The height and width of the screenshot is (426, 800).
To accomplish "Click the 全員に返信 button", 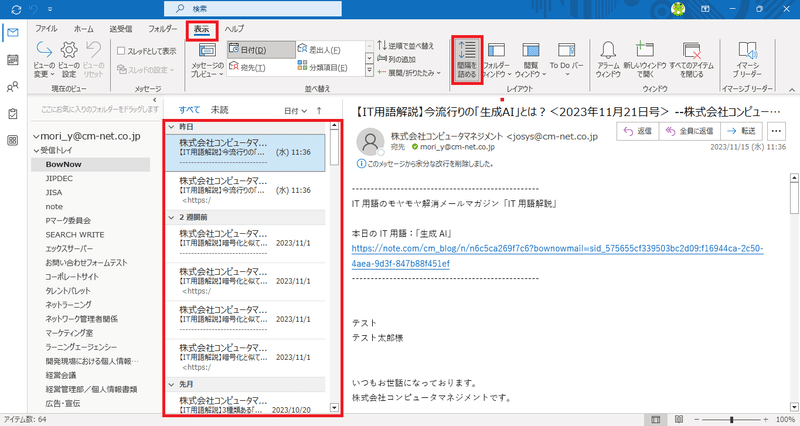I will click(690, 131).
